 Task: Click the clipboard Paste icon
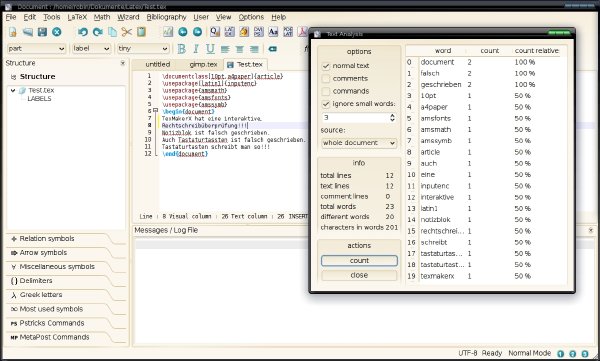(x=141, y=32)
